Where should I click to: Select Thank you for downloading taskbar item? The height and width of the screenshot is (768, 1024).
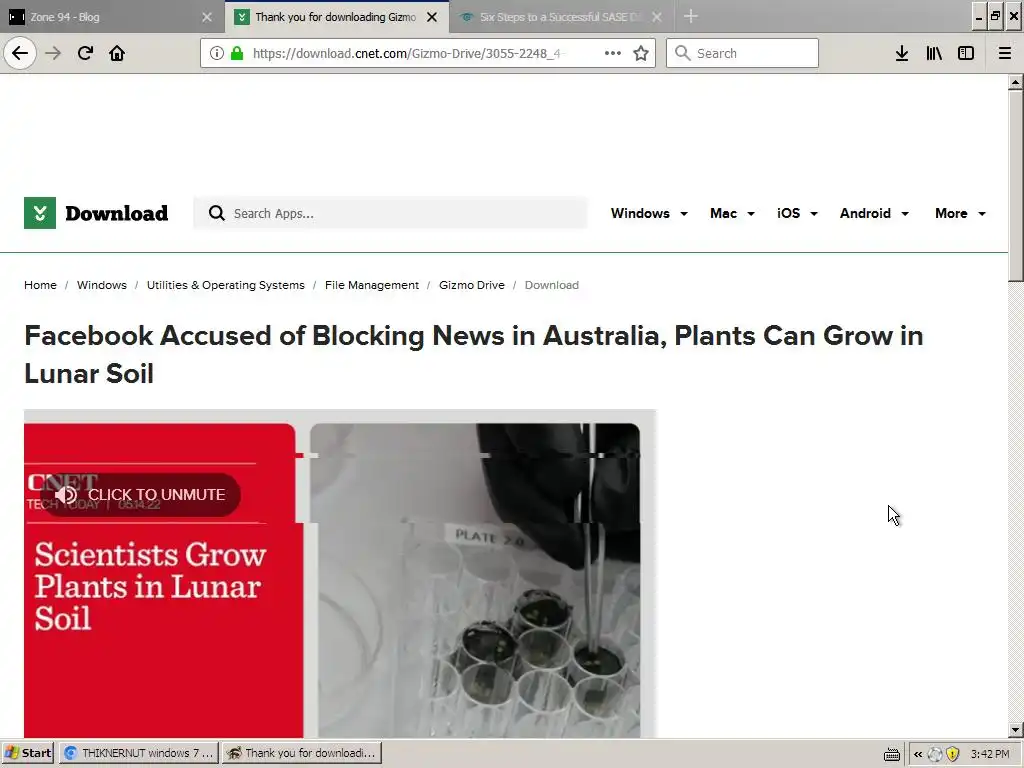pyautogui.click(x=301, y=753)
